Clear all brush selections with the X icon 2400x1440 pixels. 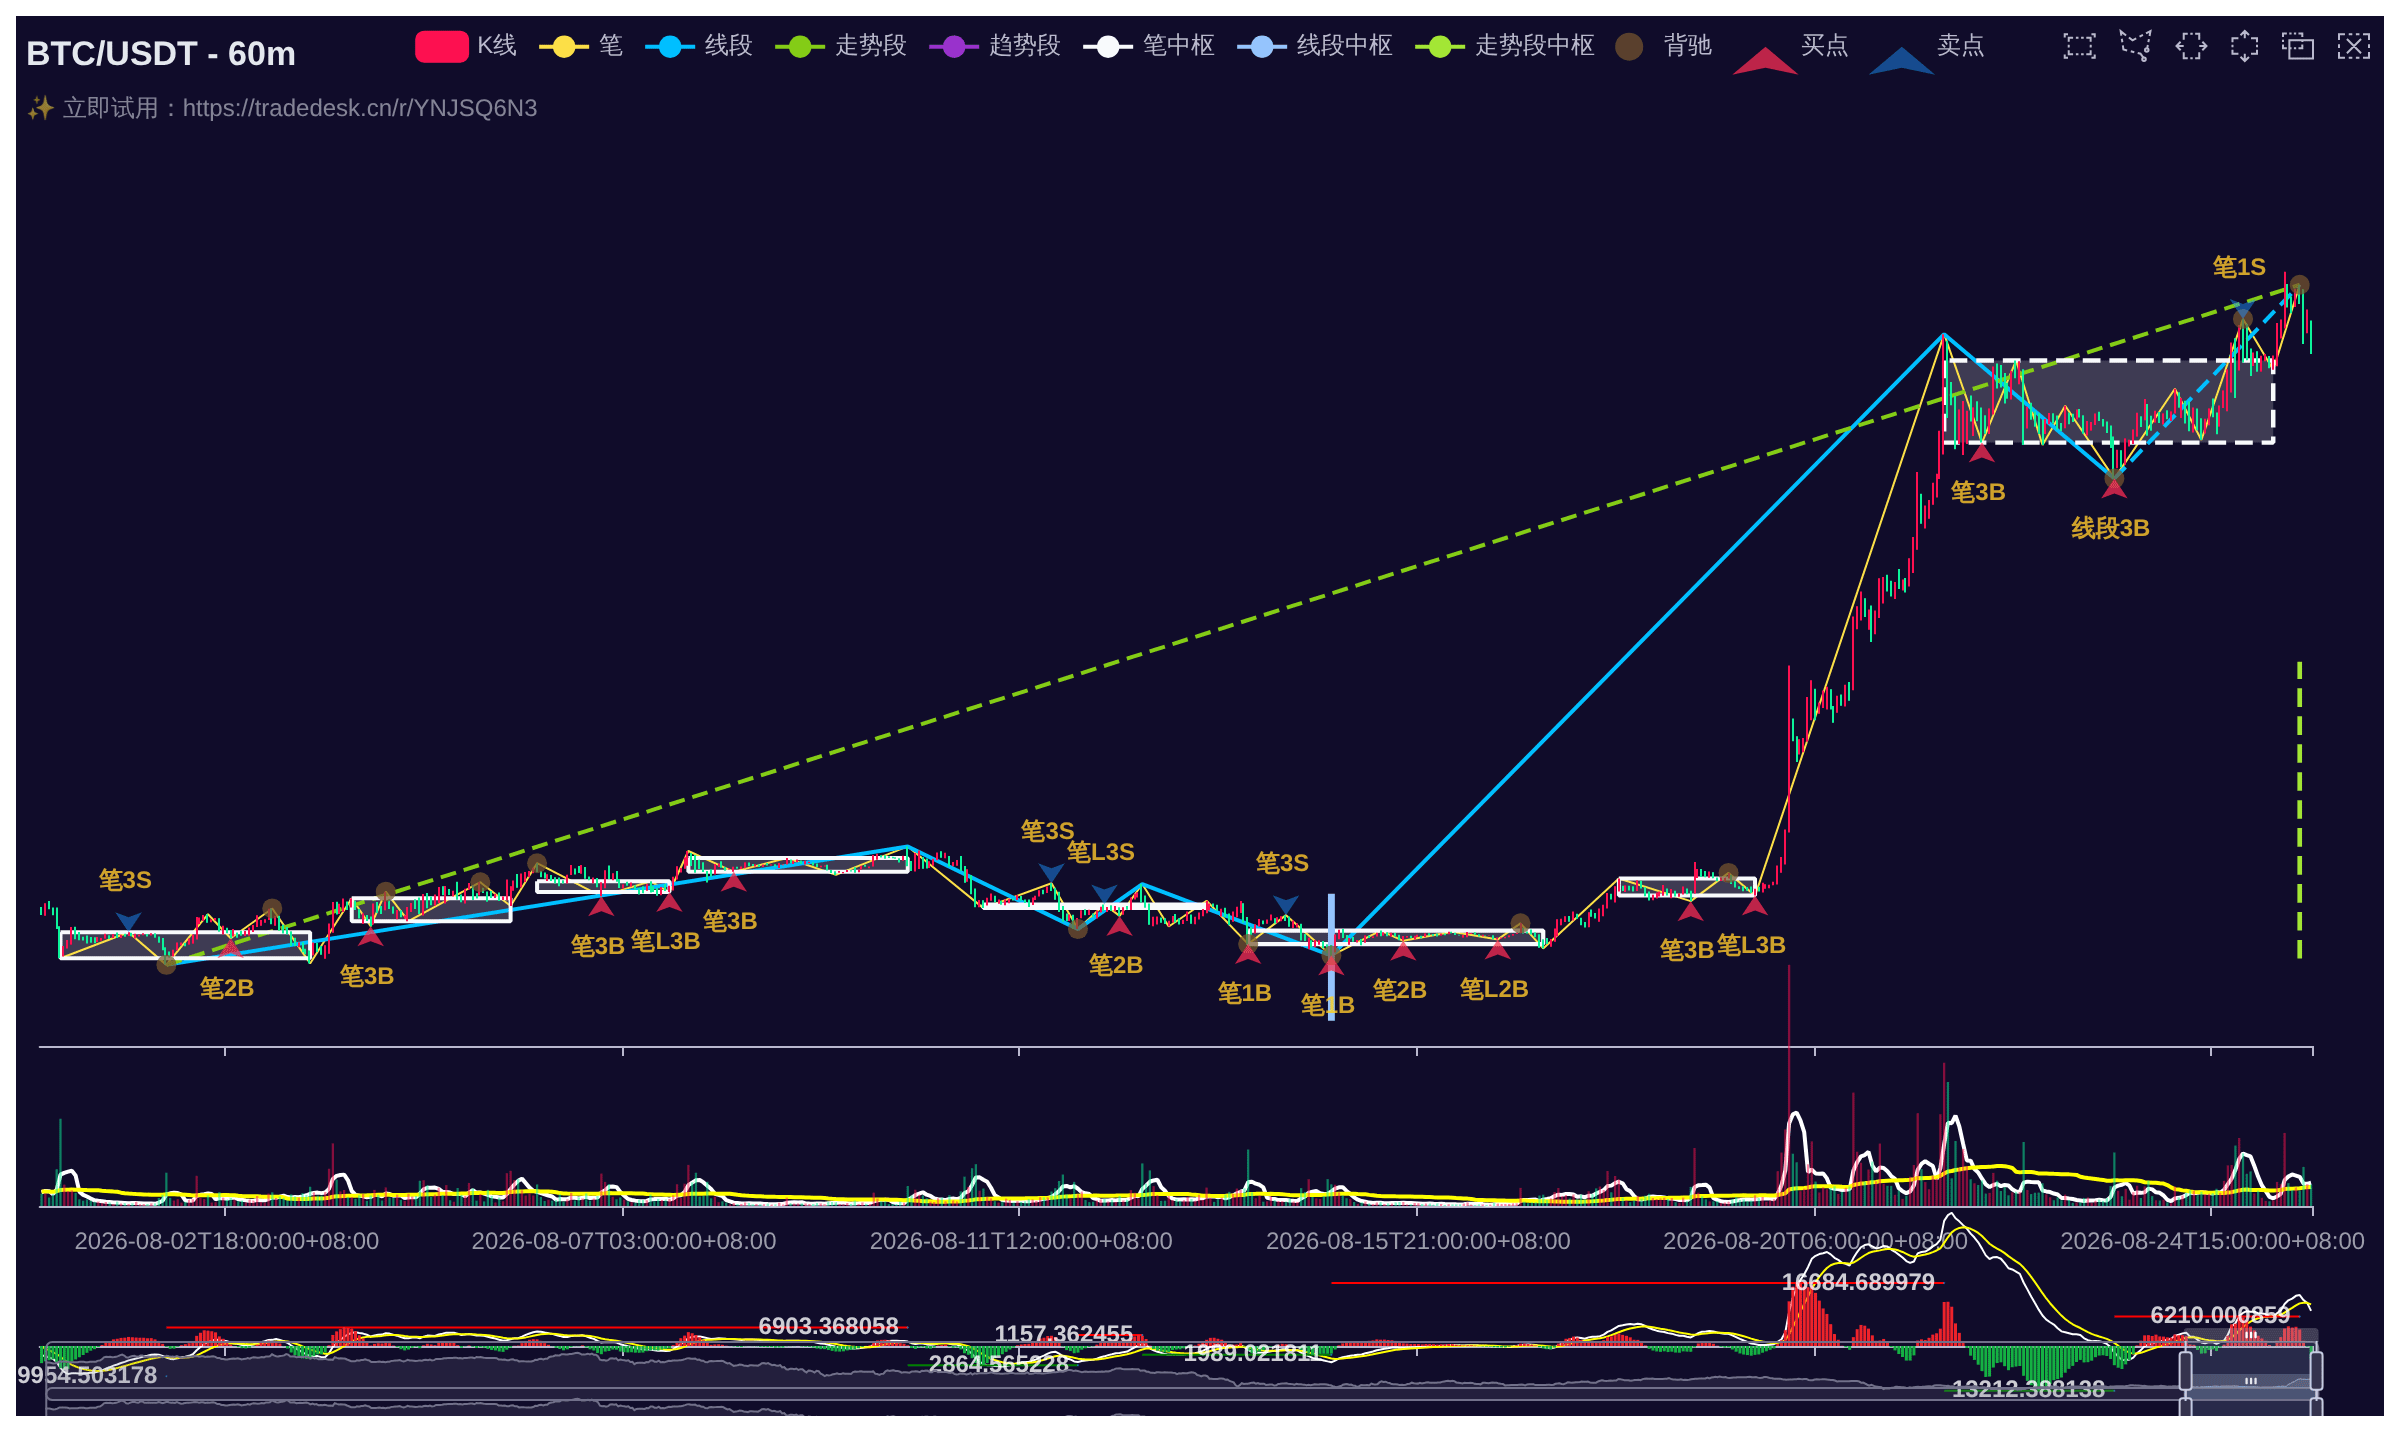click(x=2353, y=46)
